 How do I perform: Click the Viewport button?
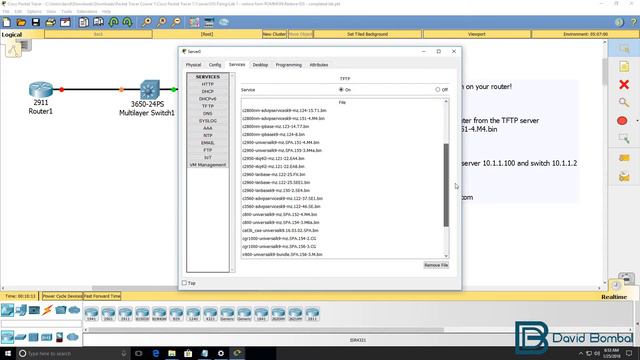[x=477, y=34]
